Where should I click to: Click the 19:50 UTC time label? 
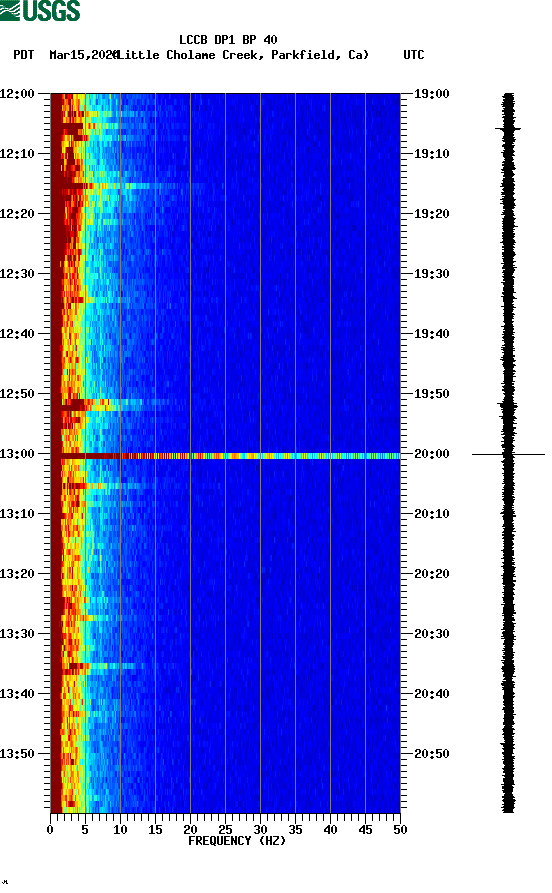432,394
